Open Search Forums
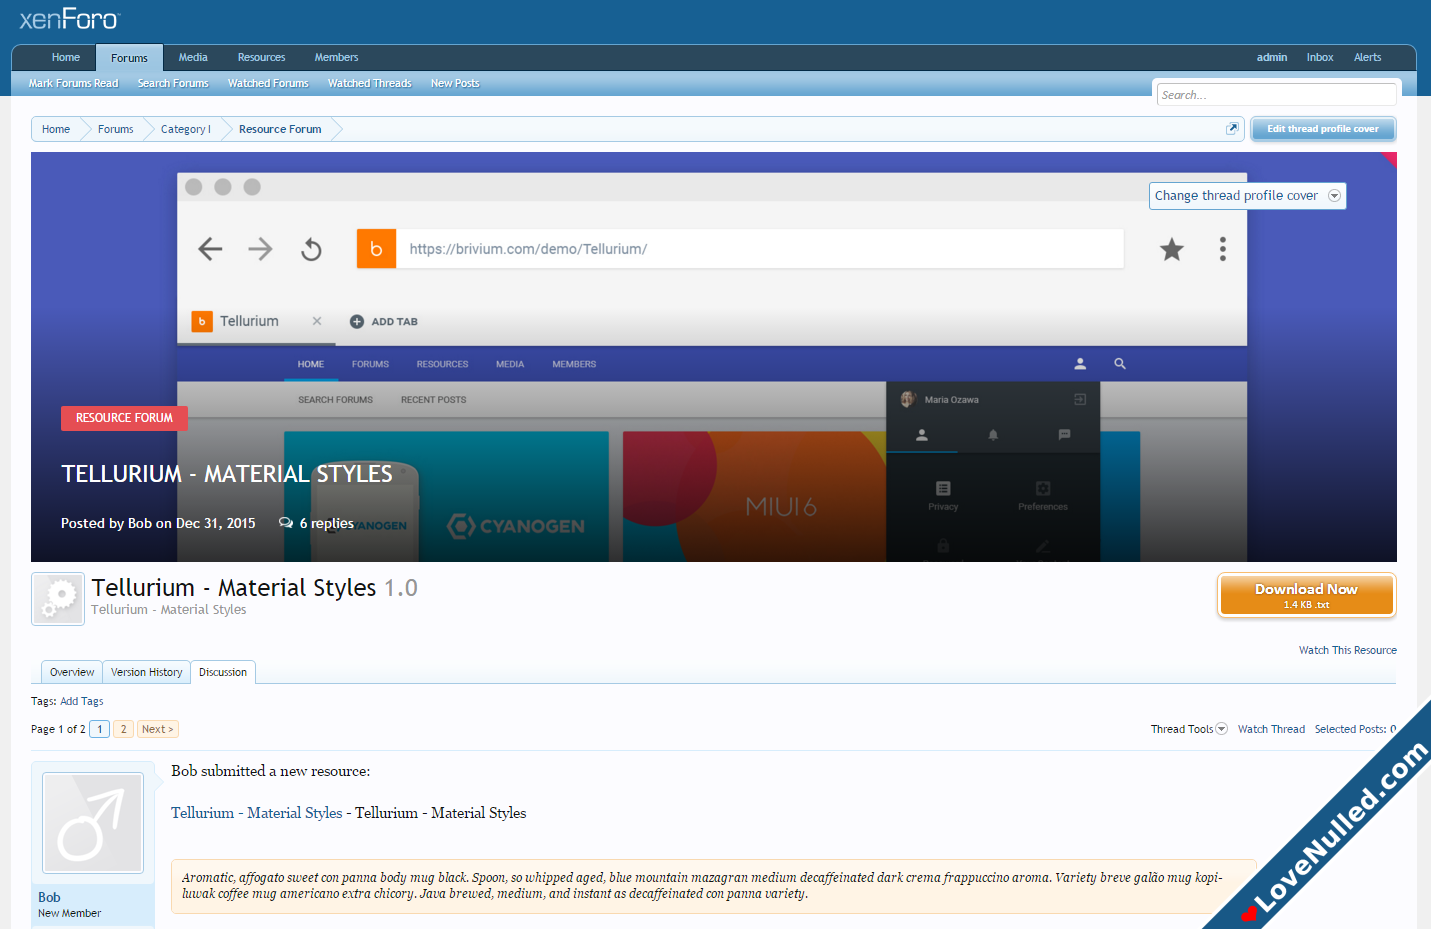Image resolution: width=1431 pixels, height=929 pixels. pyautogui.click(x=173, y=83)
